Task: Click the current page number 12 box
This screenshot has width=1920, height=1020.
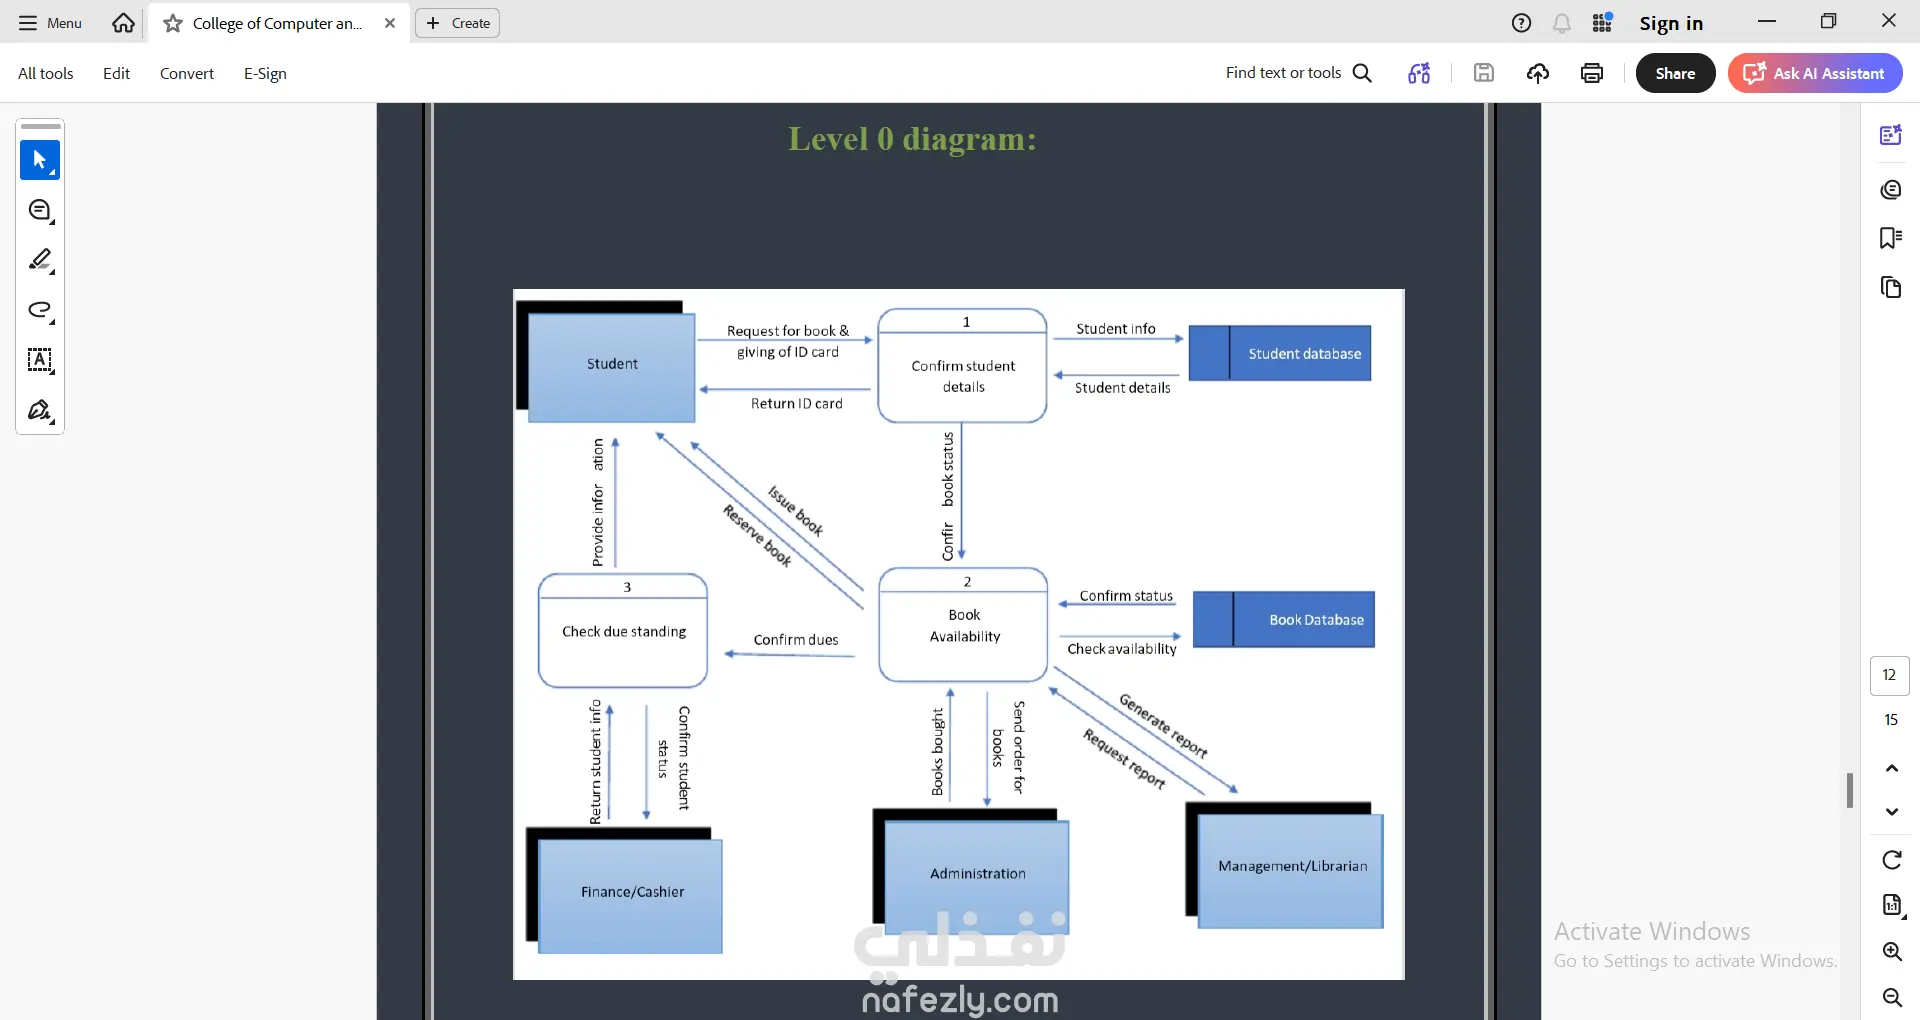Action: click(x=1889, y=675)
